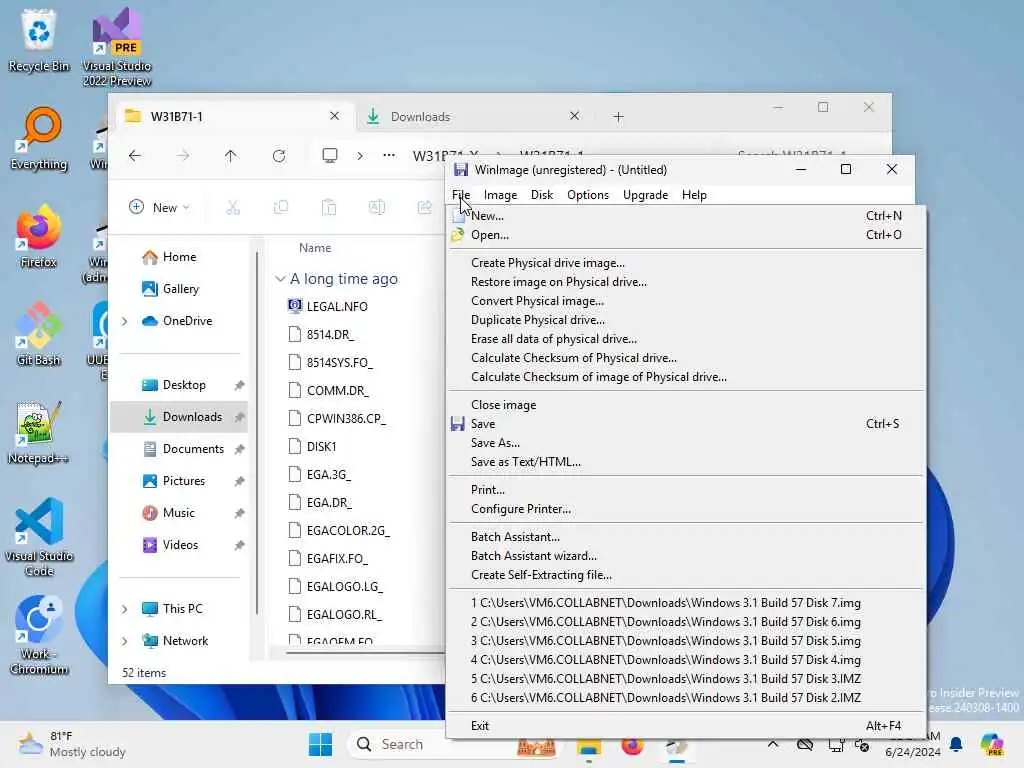Expand the OneDrive tree node
1024x768 pixels.
(x=125, y=321)
